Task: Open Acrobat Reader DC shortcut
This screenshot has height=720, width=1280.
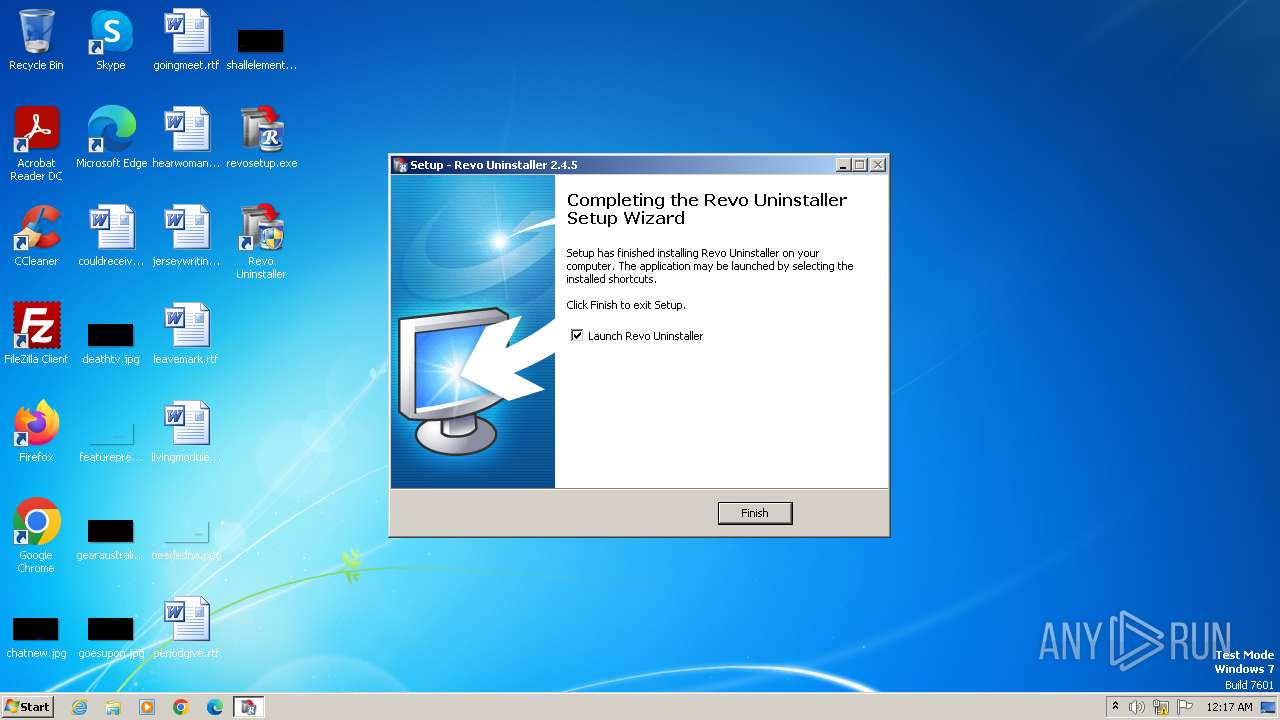Action: [x=36, y=143]
